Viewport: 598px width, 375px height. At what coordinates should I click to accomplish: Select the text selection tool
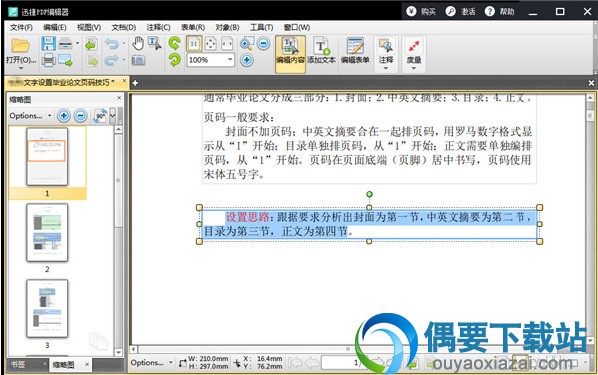pyautogui.click(x=154, y=43)
